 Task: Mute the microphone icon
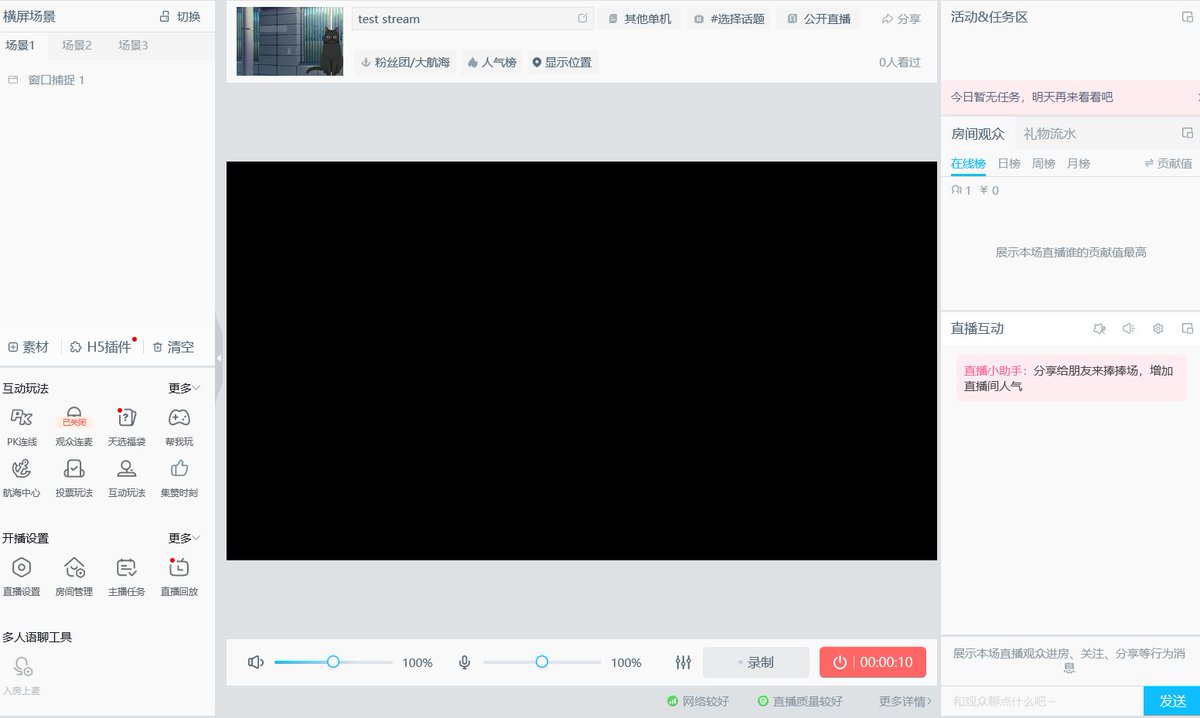click(465, 662)
